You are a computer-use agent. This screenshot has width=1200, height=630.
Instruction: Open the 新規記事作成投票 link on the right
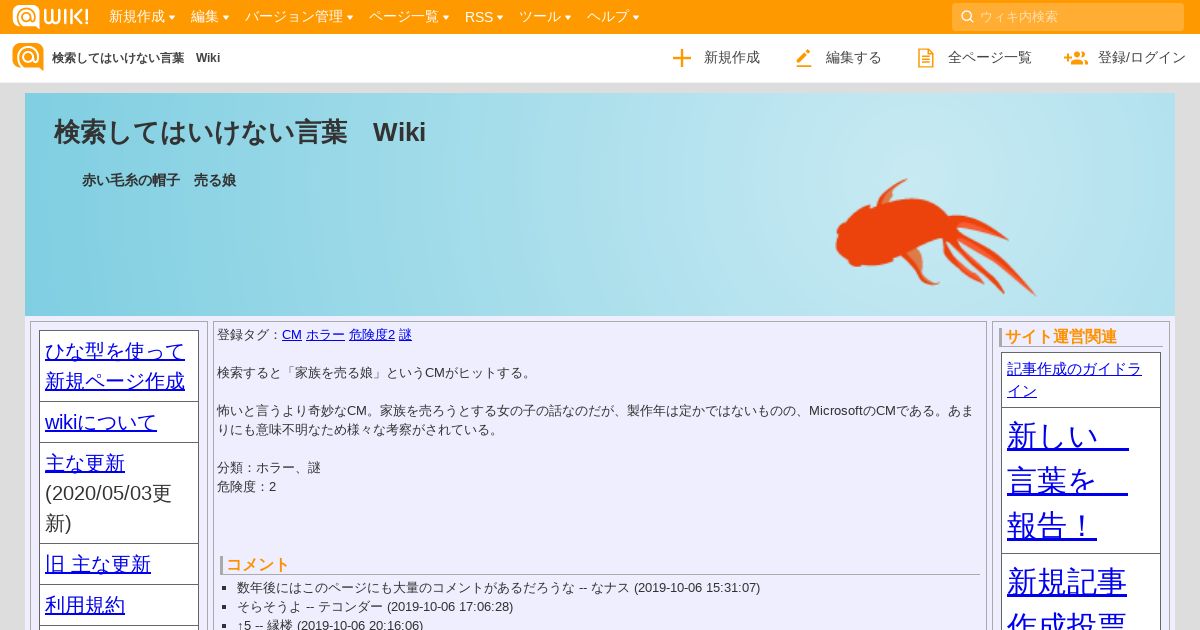point(1067,598)
